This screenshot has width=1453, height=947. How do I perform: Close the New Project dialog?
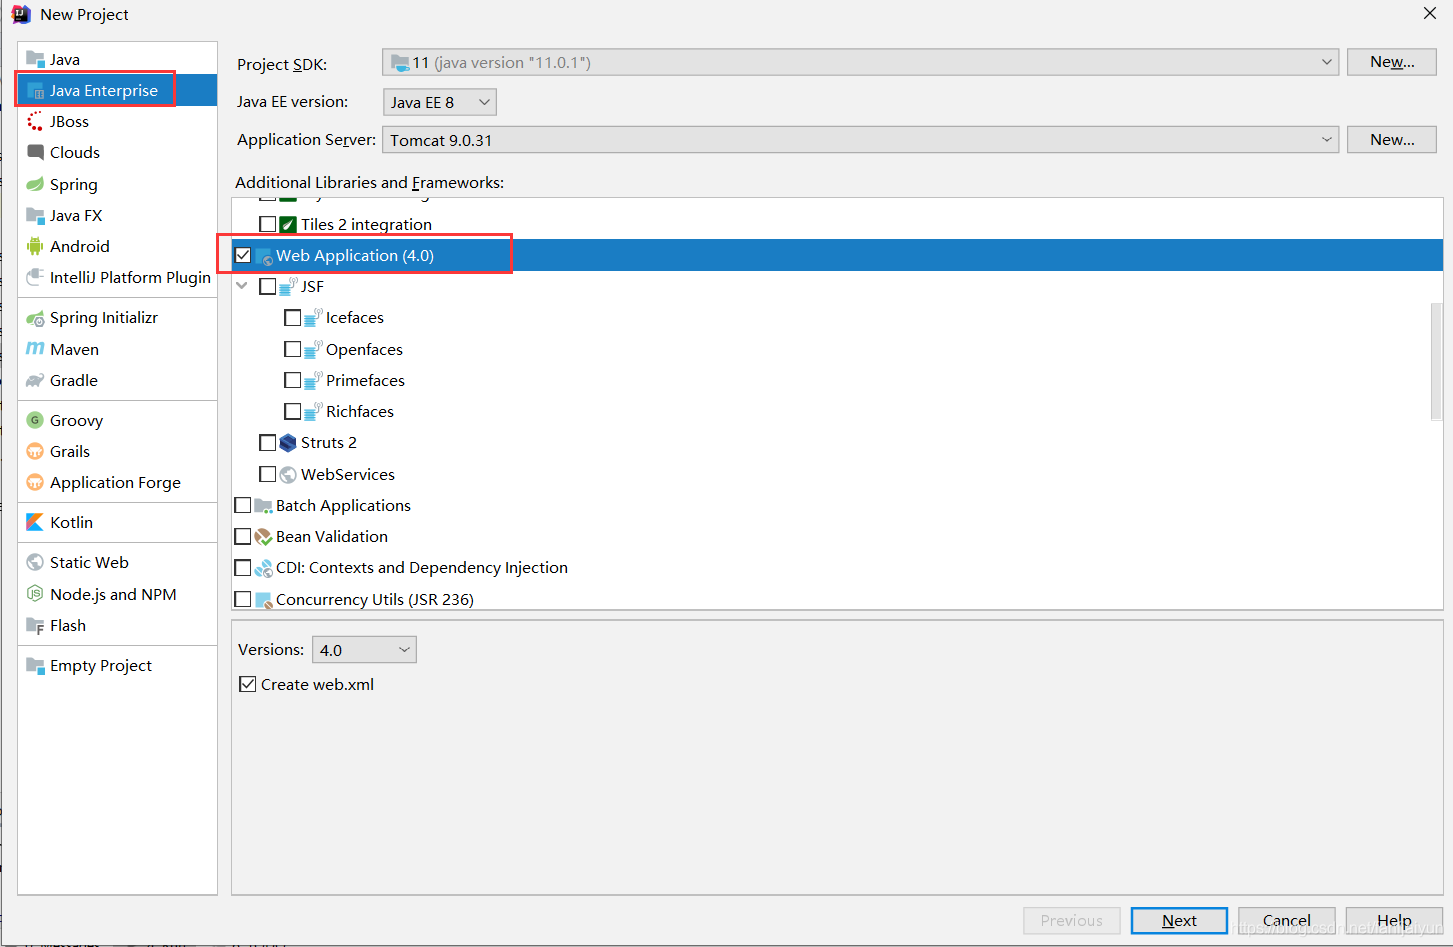(x=1430, y=13)
